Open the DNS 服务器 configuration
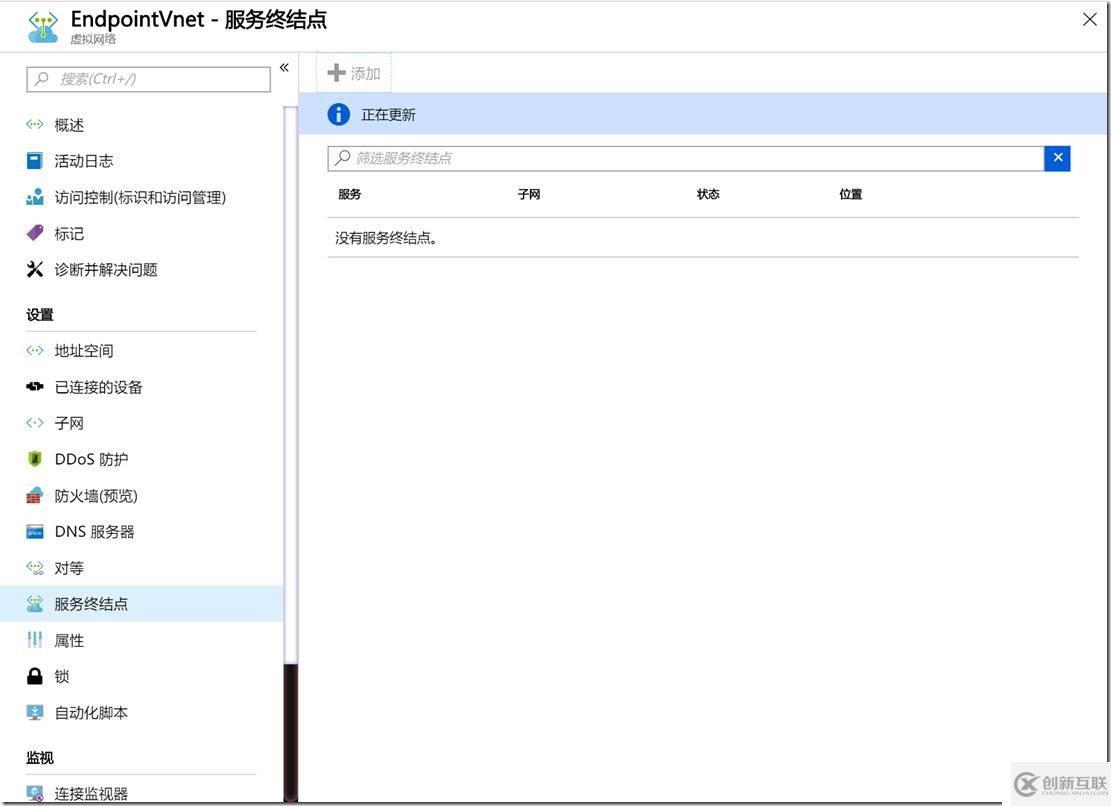 (93, 531)
